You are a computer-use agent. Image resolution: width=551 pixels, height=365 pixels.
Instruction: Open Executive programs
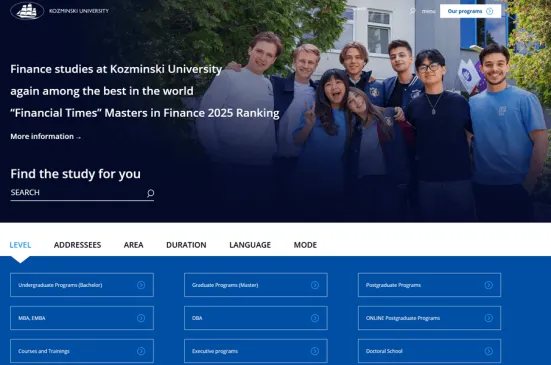(256, 351)
